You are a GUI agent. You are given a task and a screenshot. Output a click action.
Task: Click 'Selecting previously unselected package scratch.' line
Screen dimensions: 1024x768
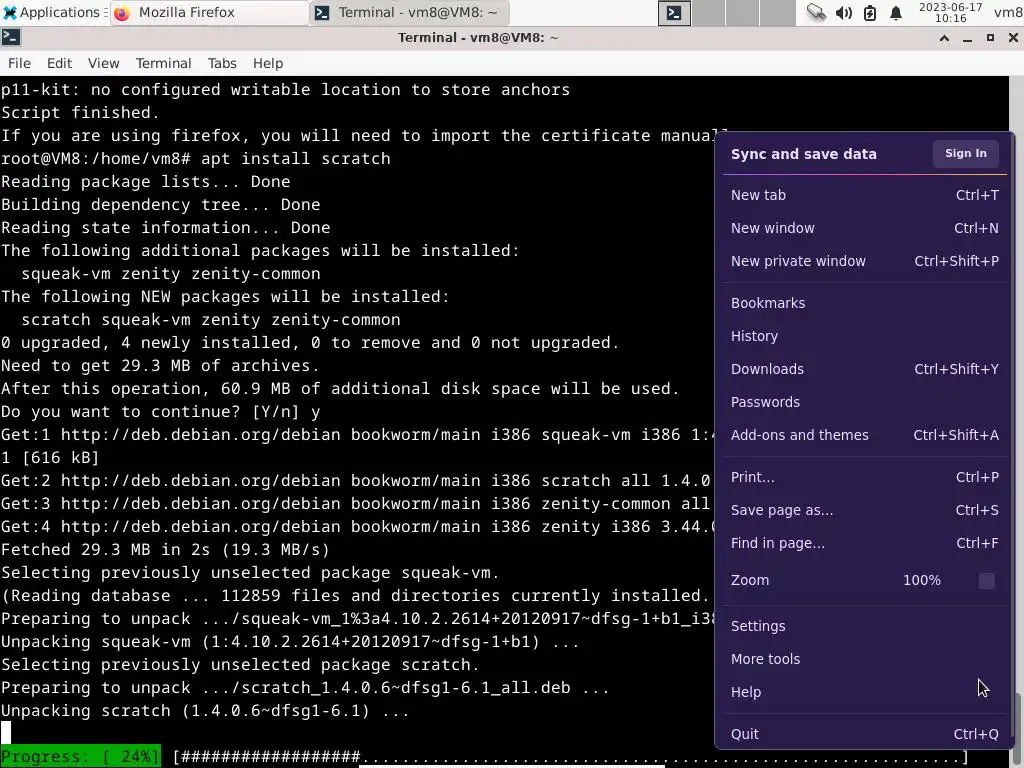click(240, 665)
